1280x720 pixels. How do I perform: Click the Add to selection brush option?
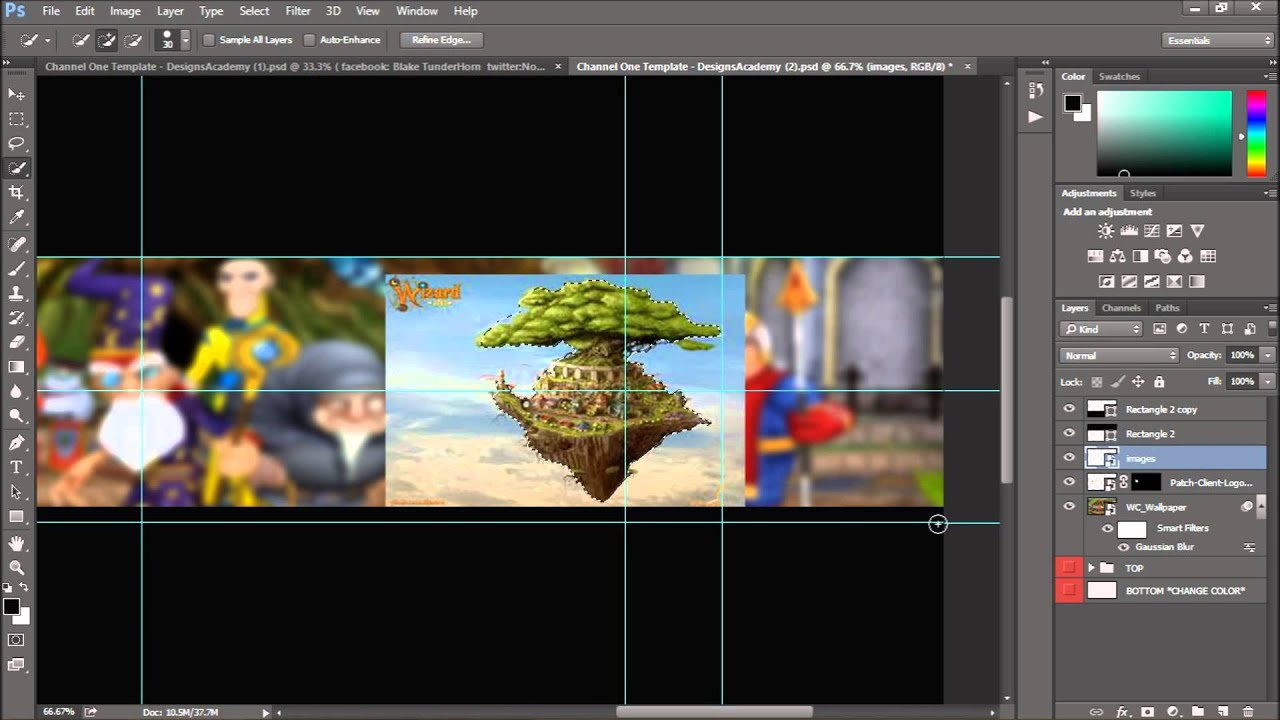(x=106, y=40)
